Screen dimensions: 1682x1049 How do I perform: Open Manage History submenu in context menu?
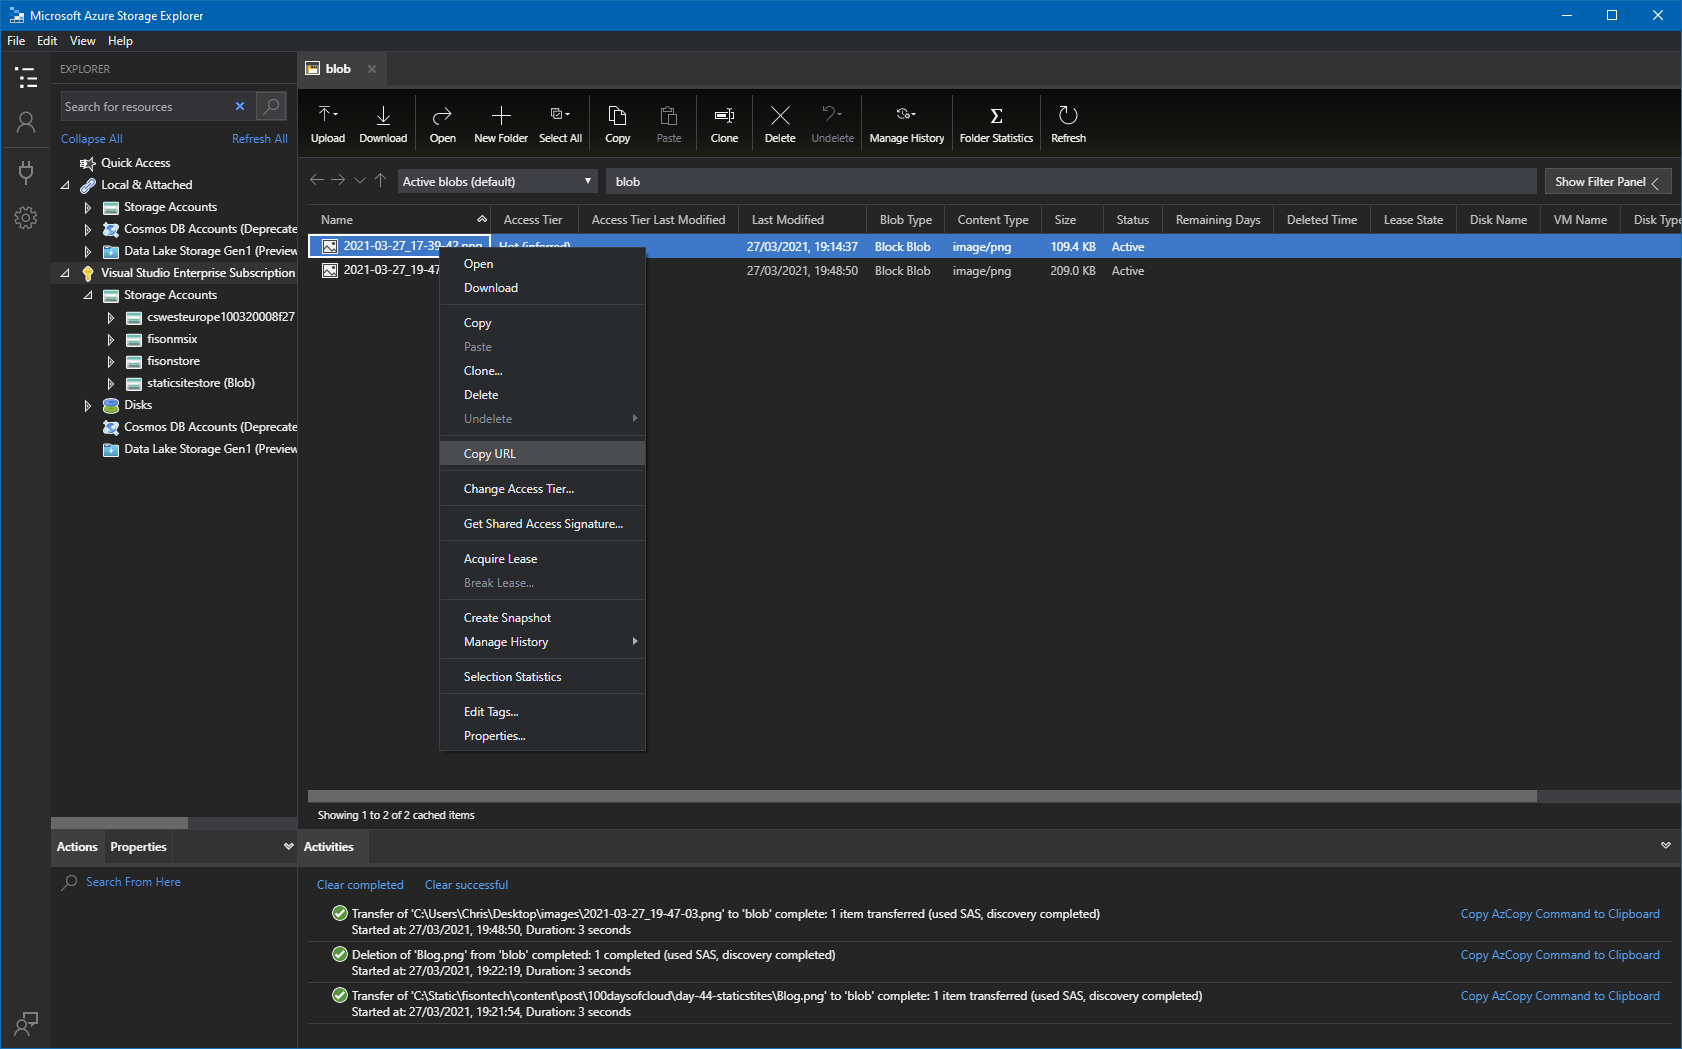pyautogui.click(x=542, y=642)
